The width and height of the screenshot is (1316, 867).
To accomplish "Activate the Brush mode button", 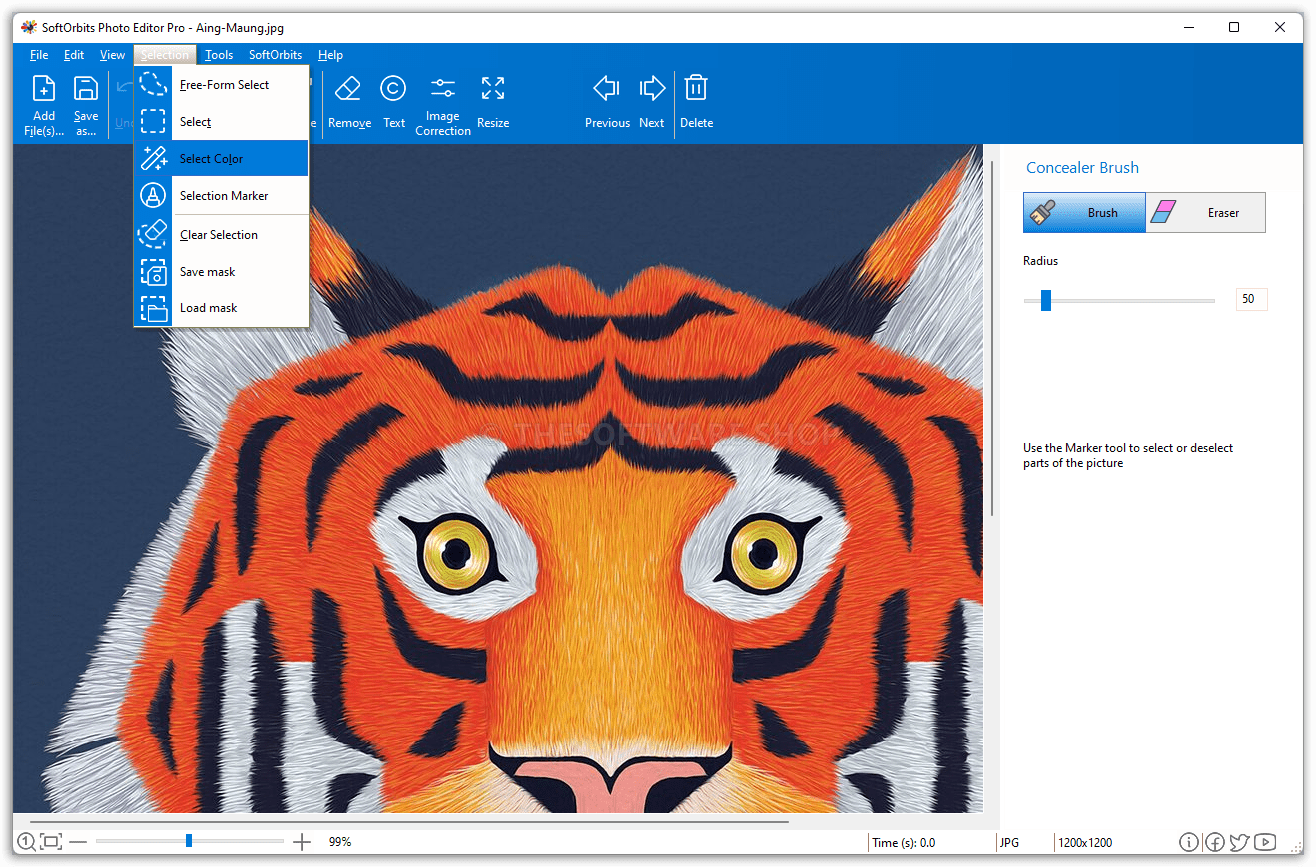I will point(1084,213).
